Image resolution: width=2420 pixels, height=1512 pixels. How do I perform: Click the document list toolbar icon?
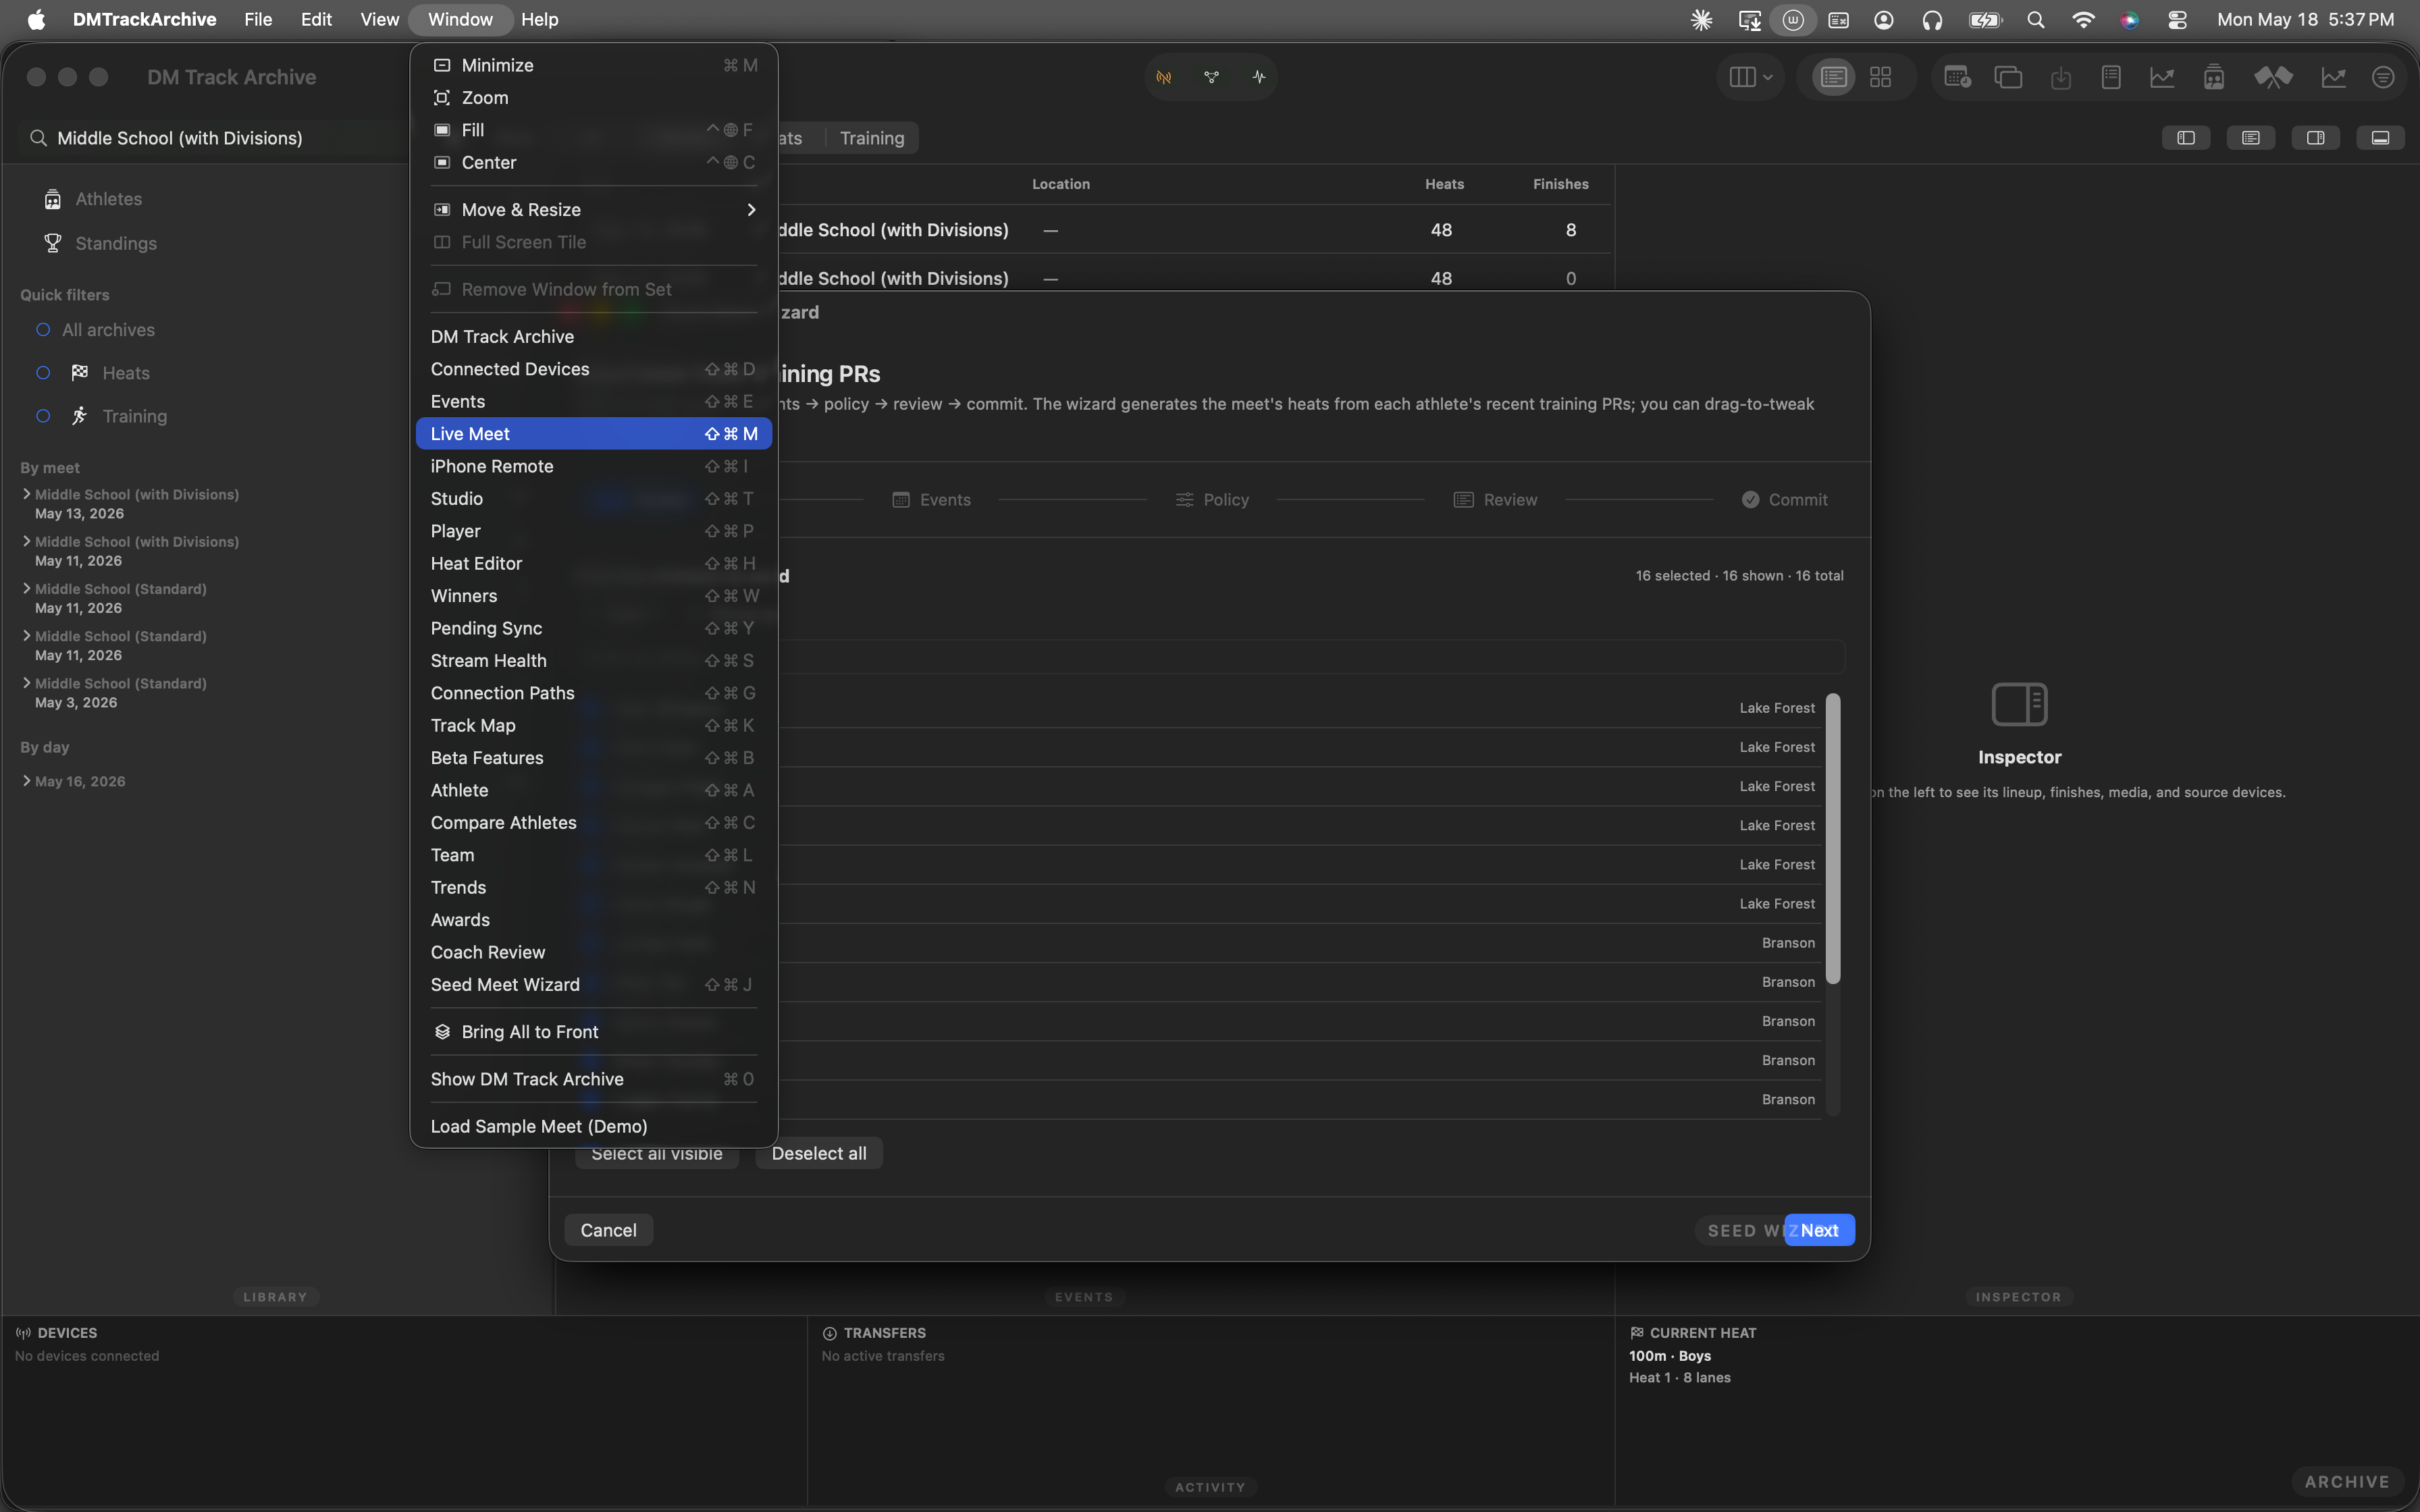pyautogui.click(x=2111, y=77)
